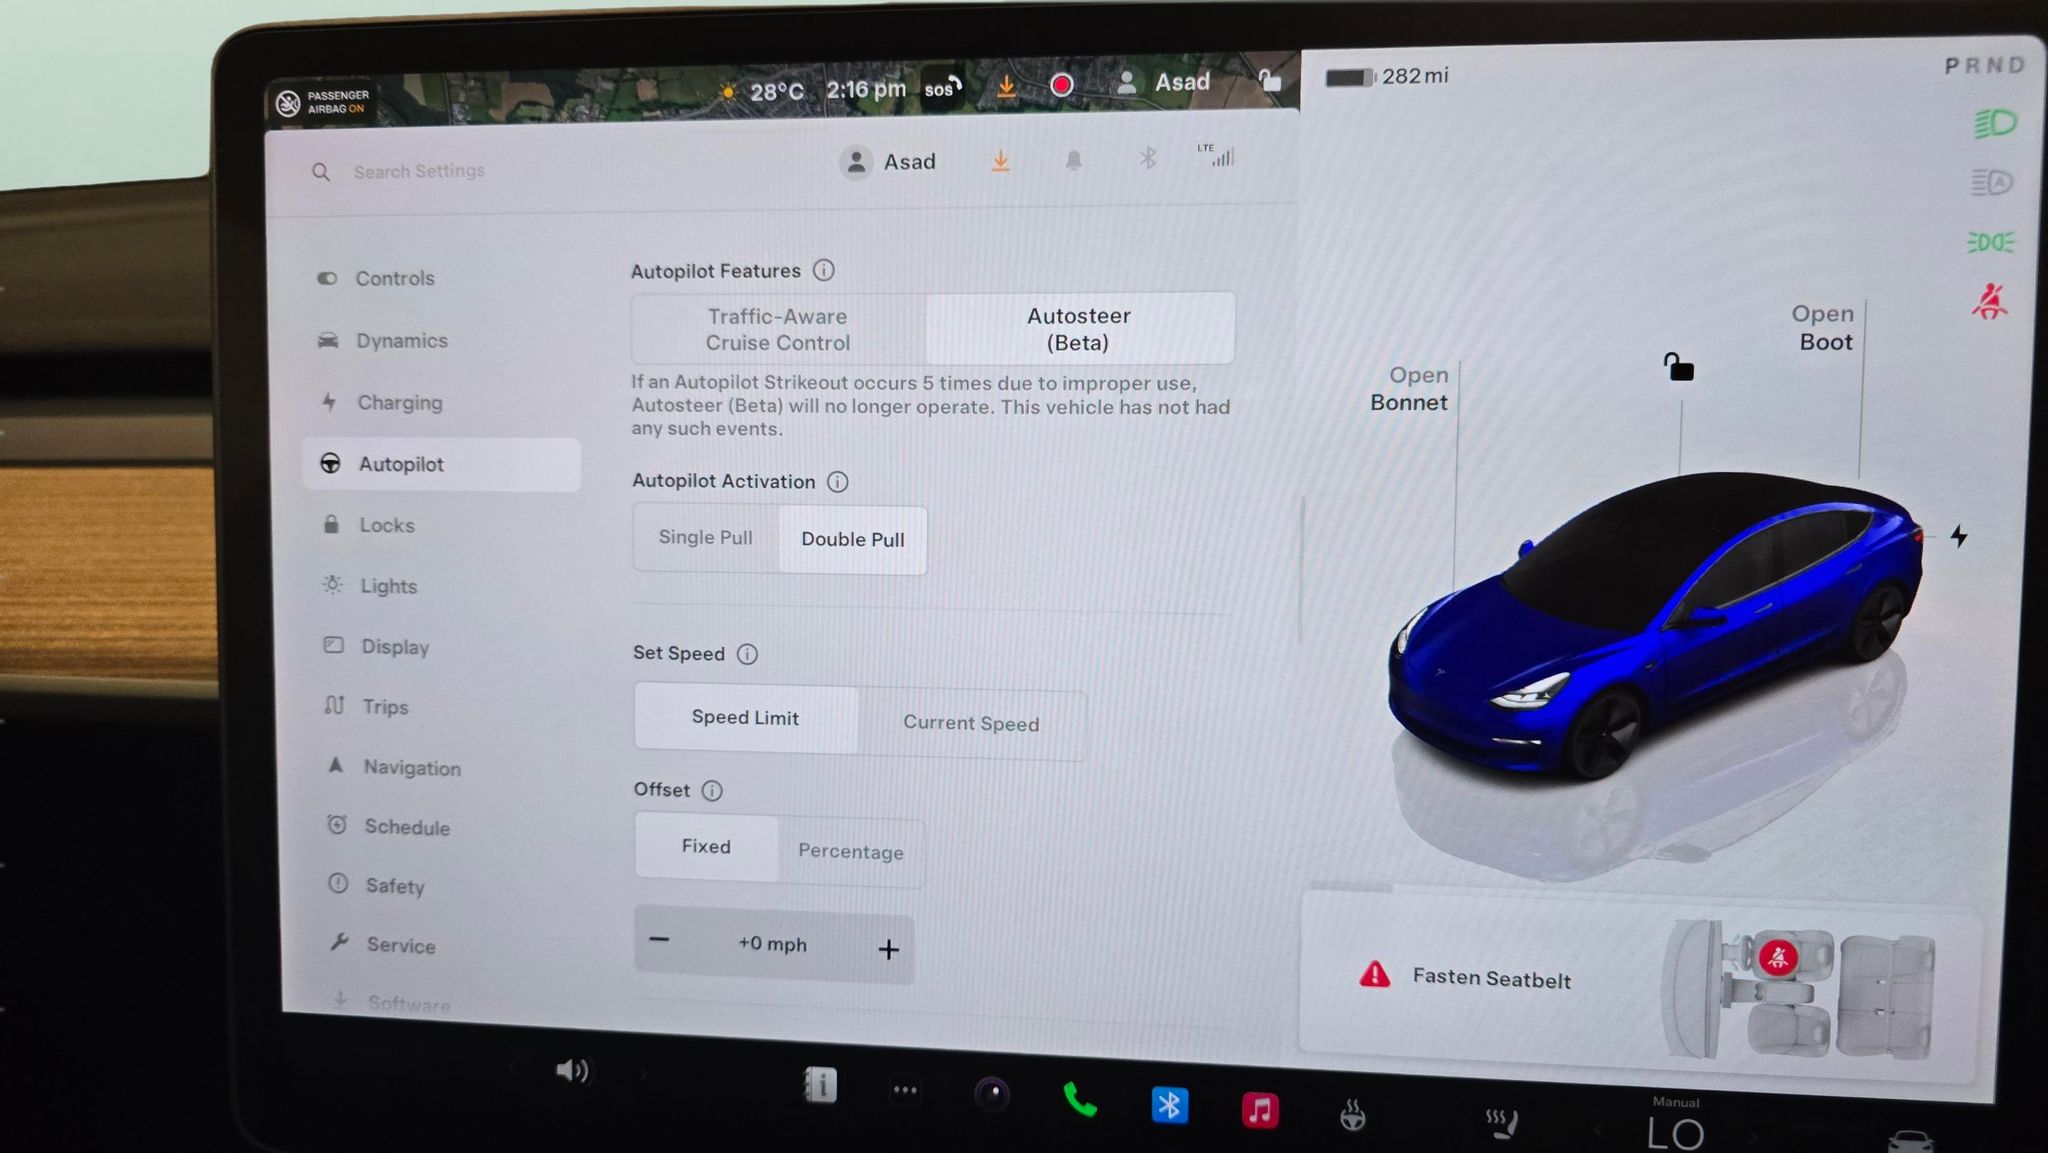
Task: Set speed to Current Speed
Action: point(971,723)
